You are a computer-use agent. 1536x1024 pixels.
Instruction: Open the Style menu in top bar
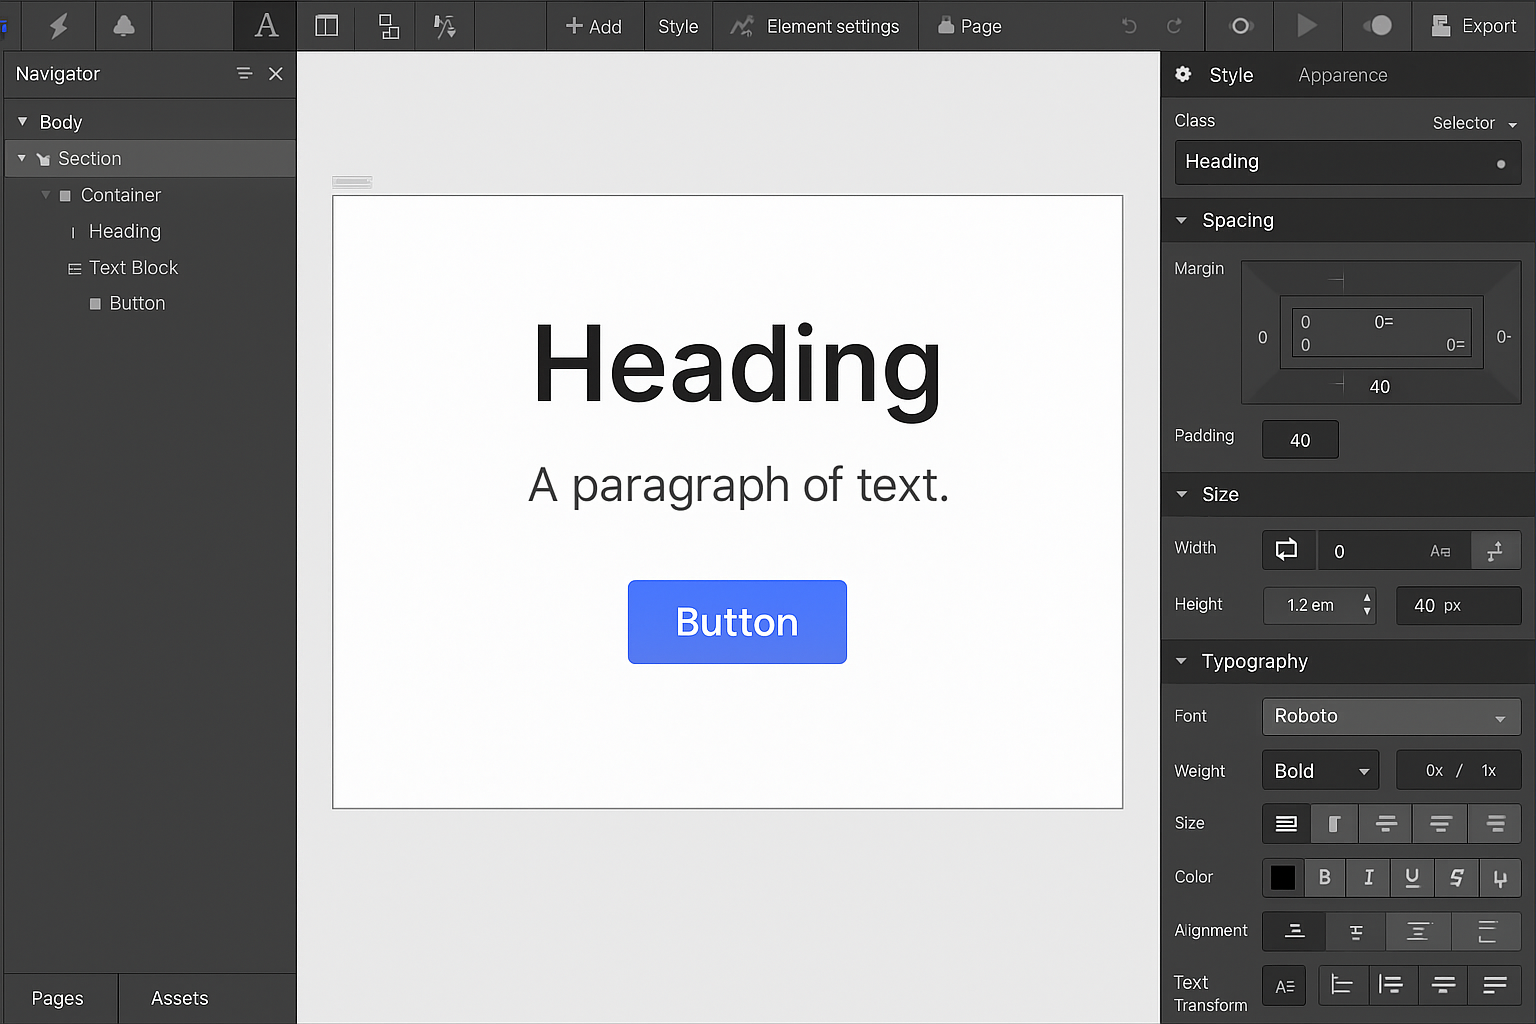tap(678, 26)
